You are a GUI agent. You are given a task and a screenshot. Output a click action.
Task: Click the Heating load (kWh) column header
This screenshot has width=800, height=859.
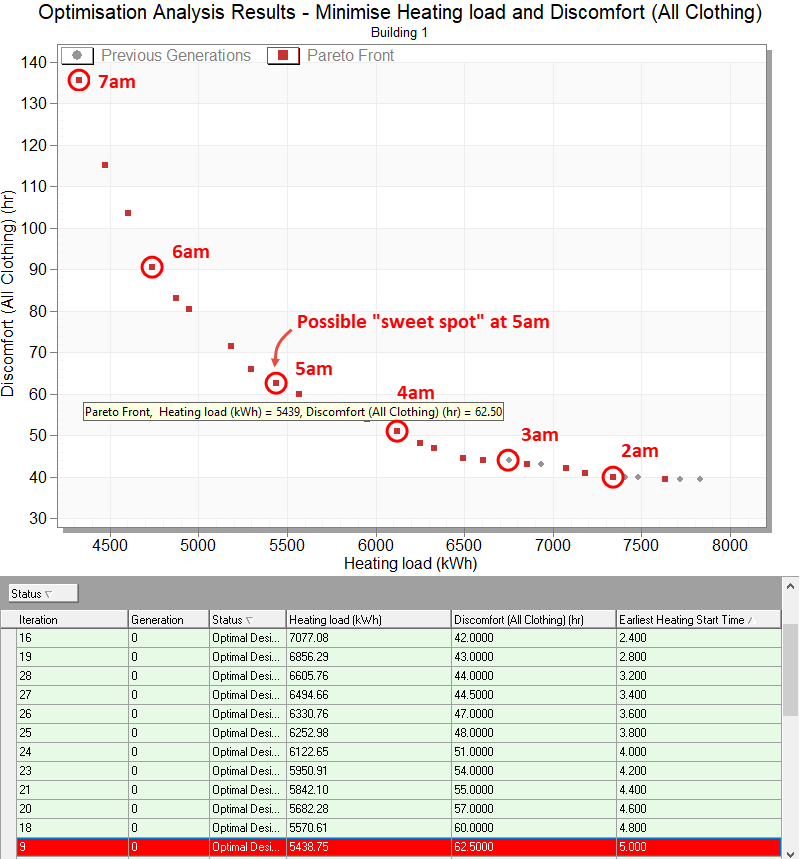click(x=367, y=620)
